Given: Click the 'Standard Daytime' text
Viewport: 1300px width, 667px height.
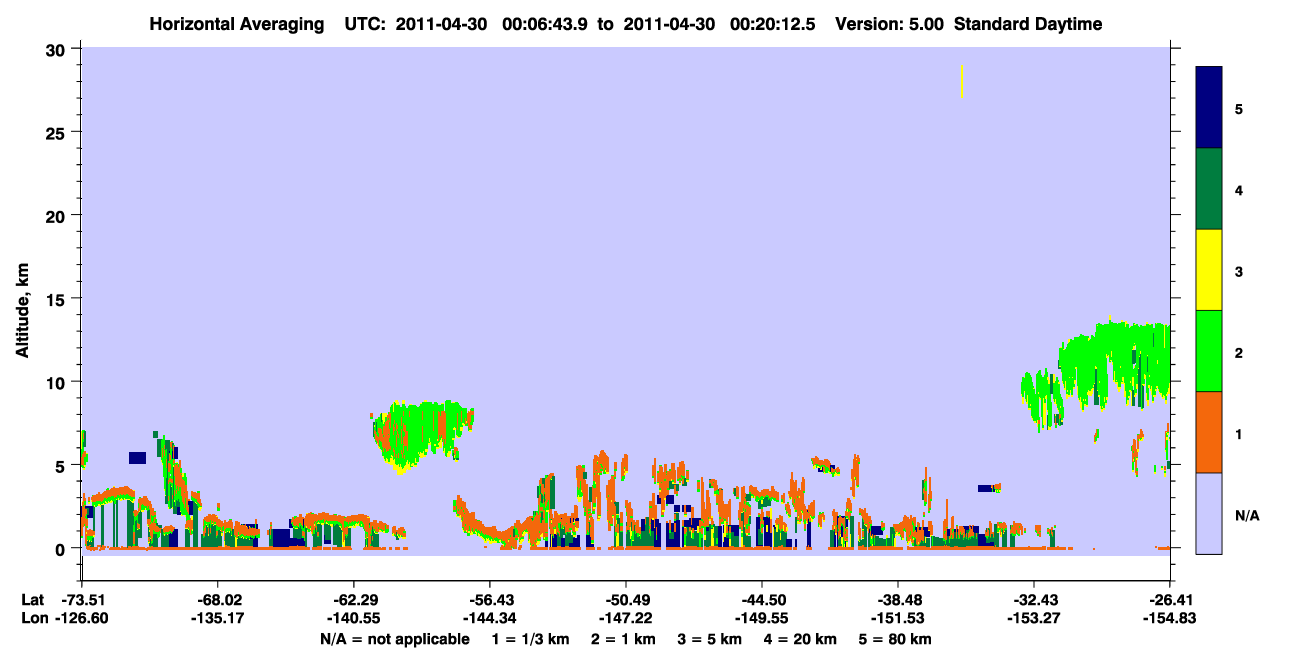Looking at the screenshot, I should tap(1029, 24).
